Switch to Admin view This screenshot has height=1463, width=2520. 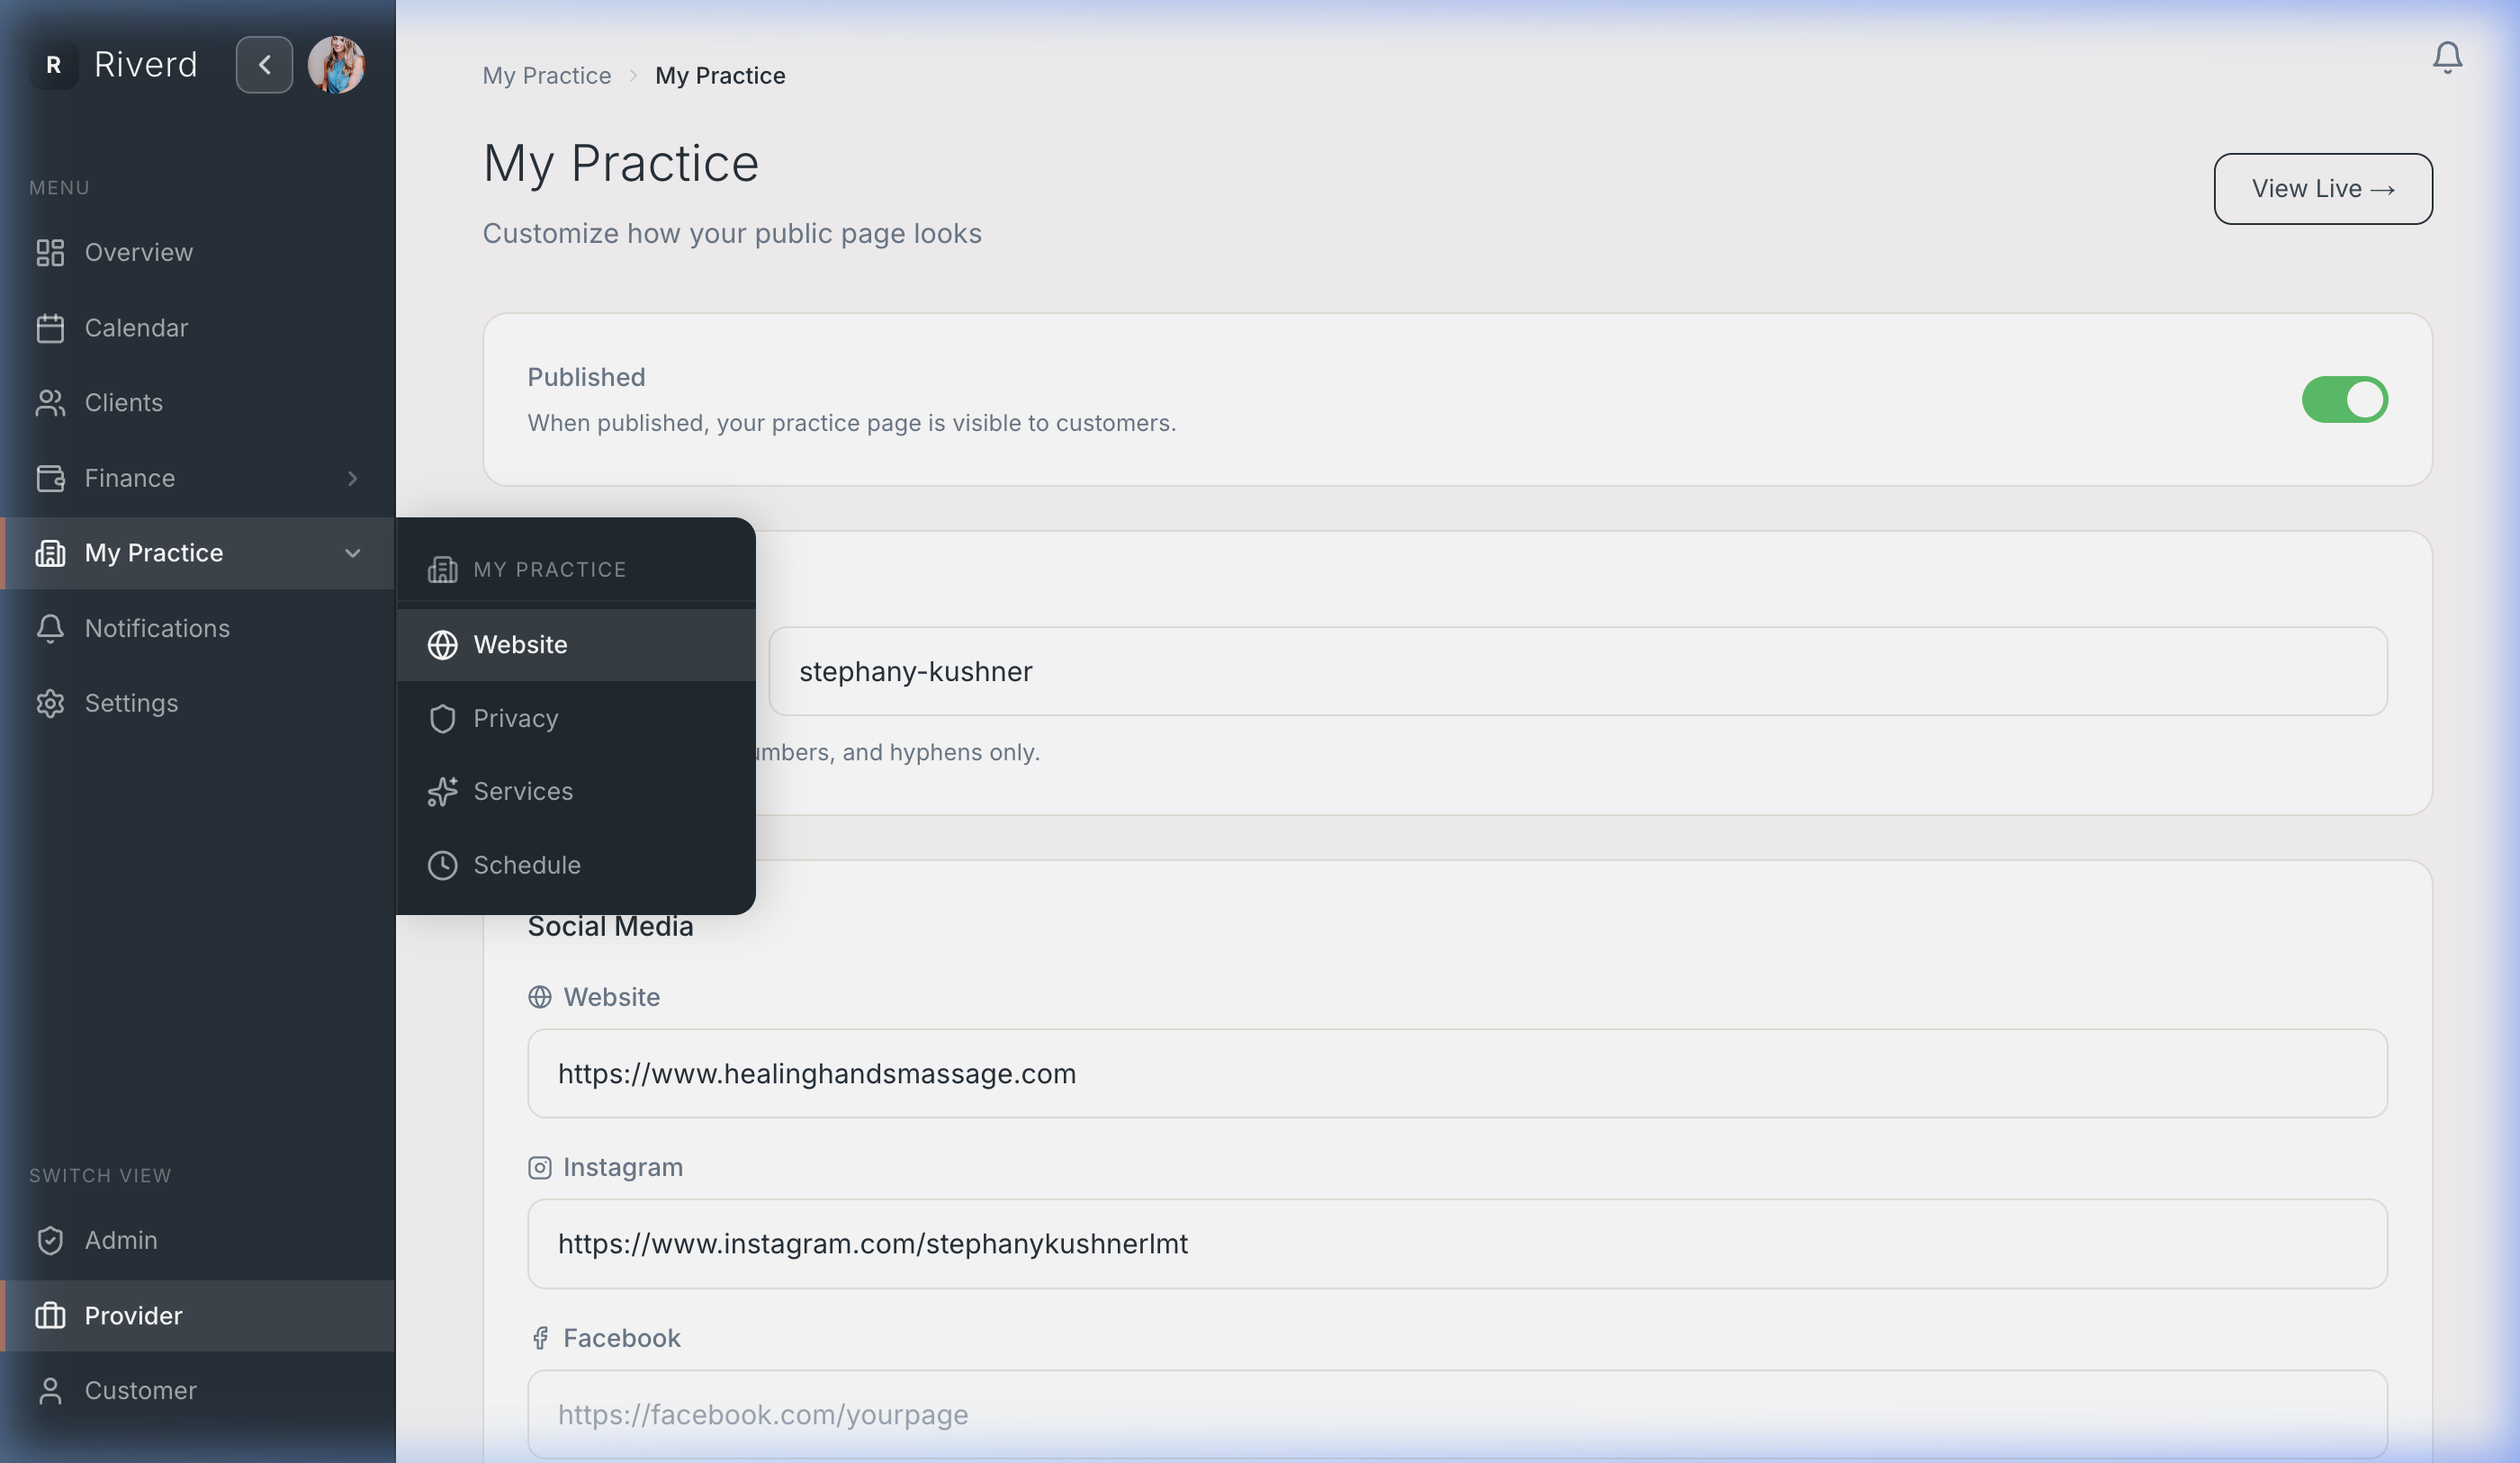point(120,1240)
